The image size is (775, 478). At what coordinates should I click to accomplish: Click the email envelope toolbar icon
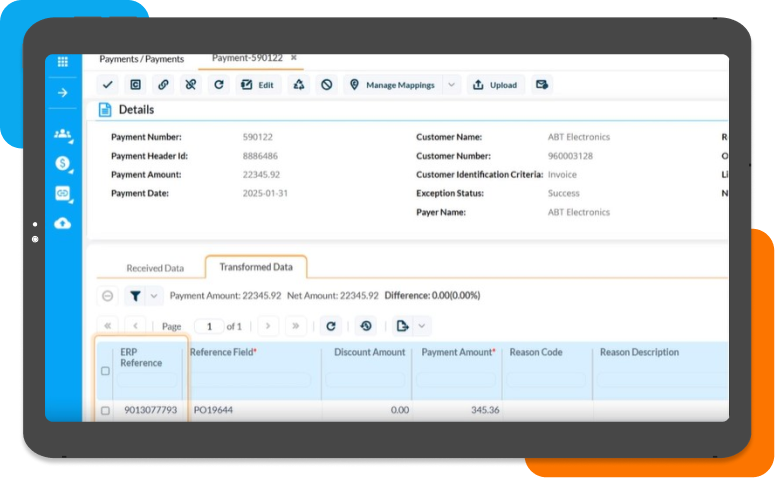click(x=542, y=85)
